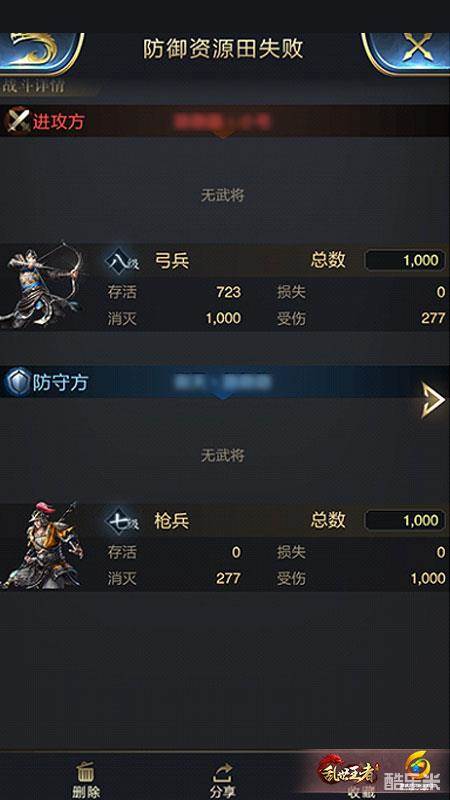Select the 防守方 defender header

click(x=60, y=383)
